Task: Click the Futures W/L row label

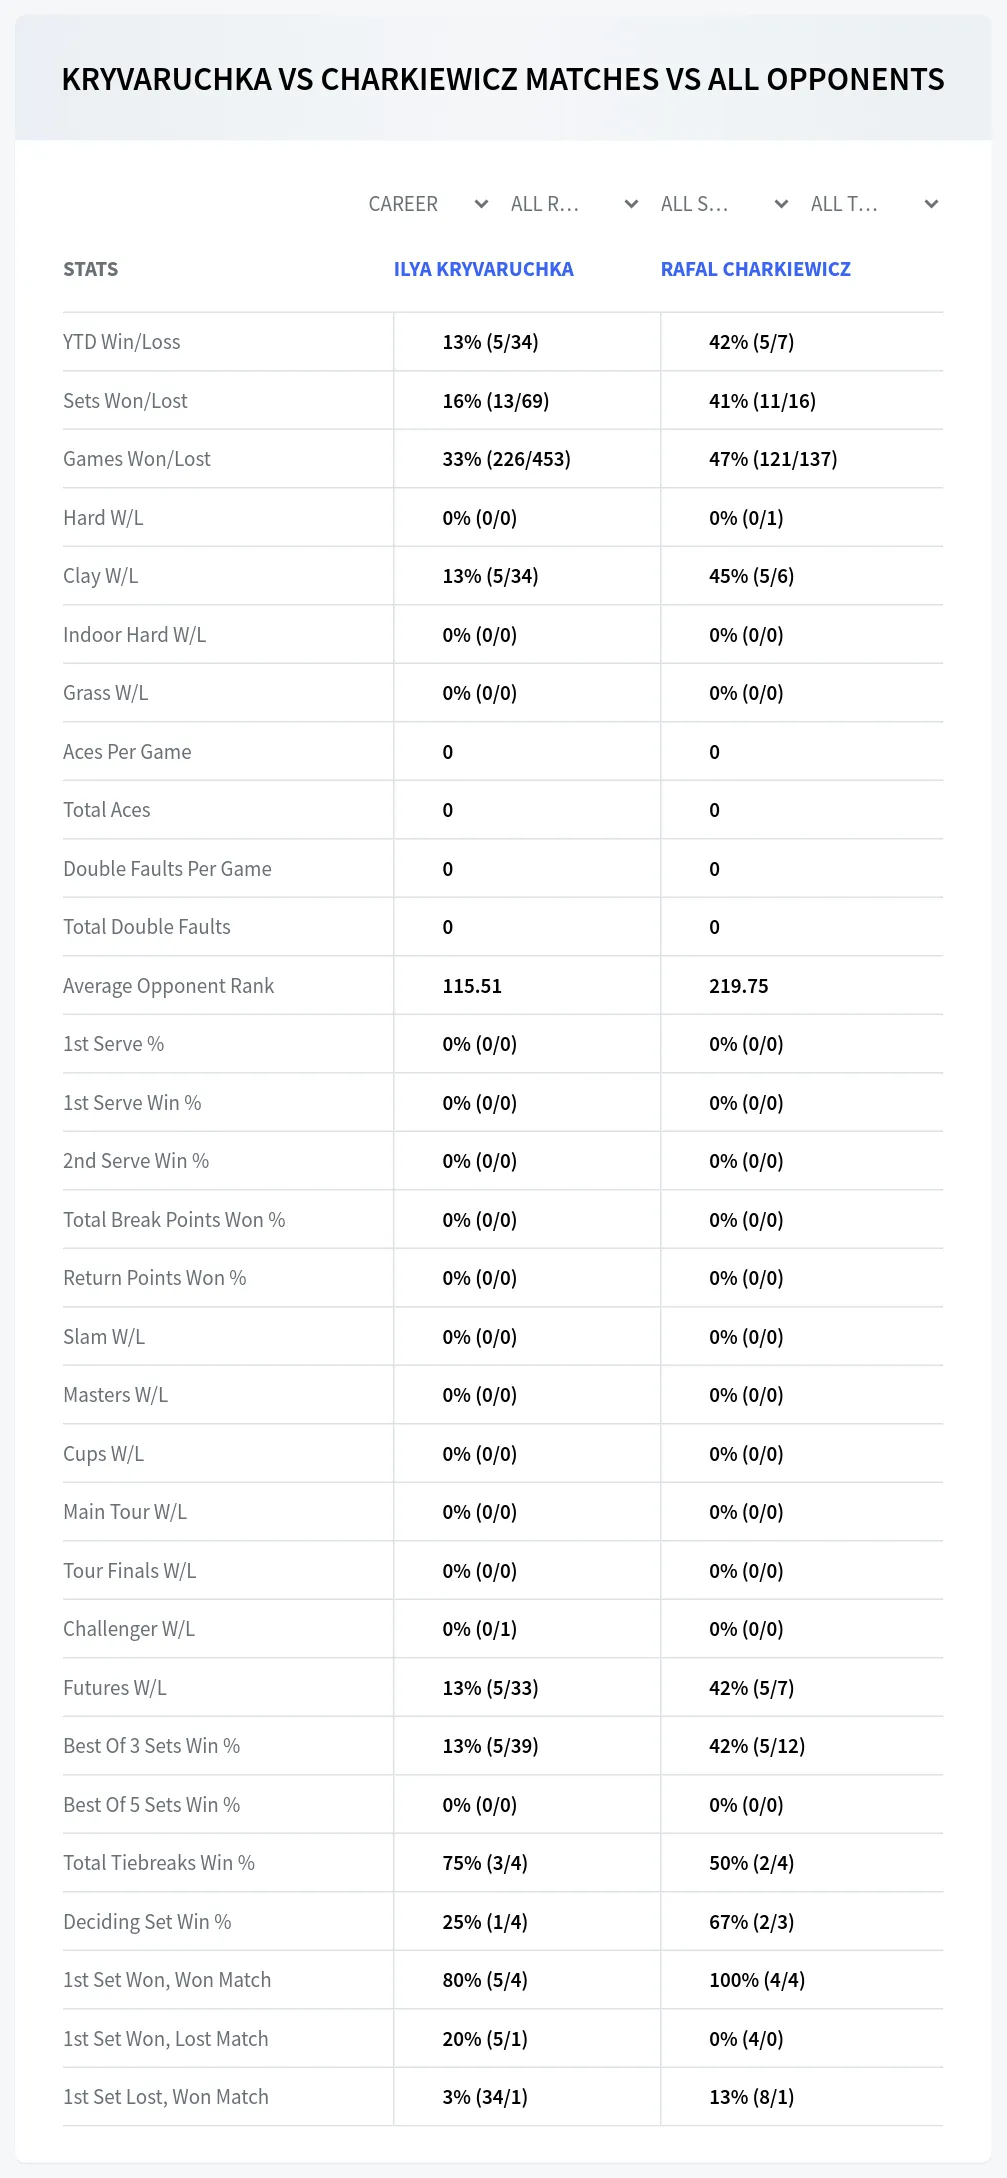Action: [115, 1688]
